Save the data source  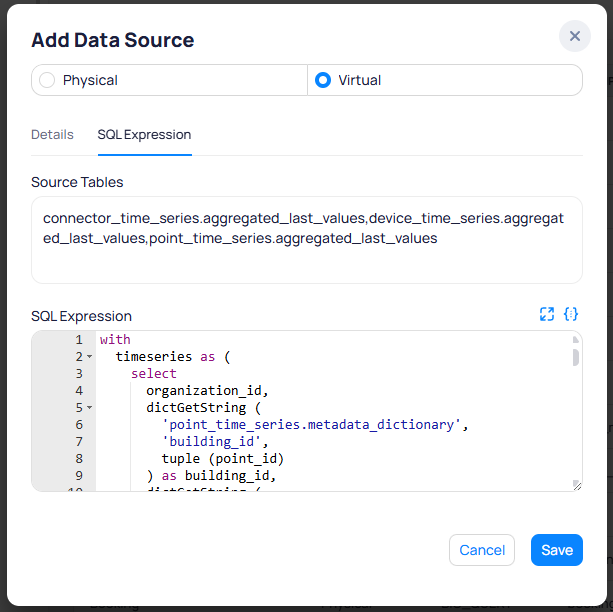pos(557,550)
